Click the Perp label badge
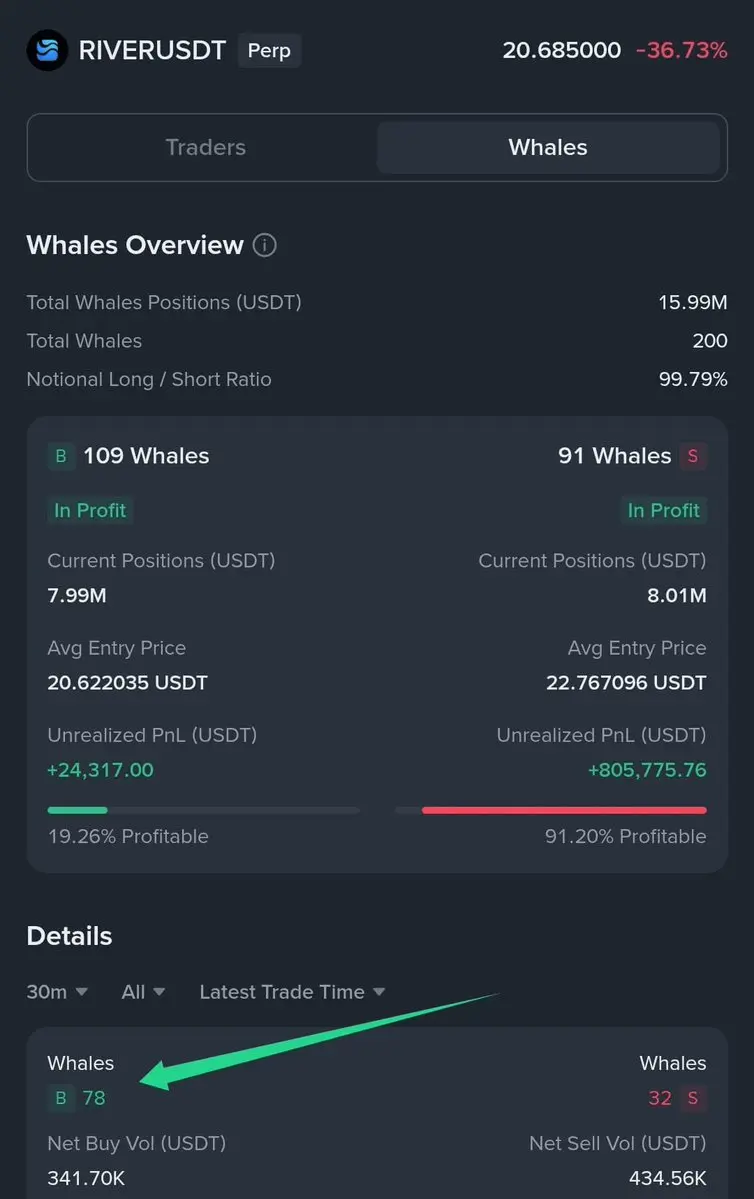The image size is (754, 1199). pos(269,50)
